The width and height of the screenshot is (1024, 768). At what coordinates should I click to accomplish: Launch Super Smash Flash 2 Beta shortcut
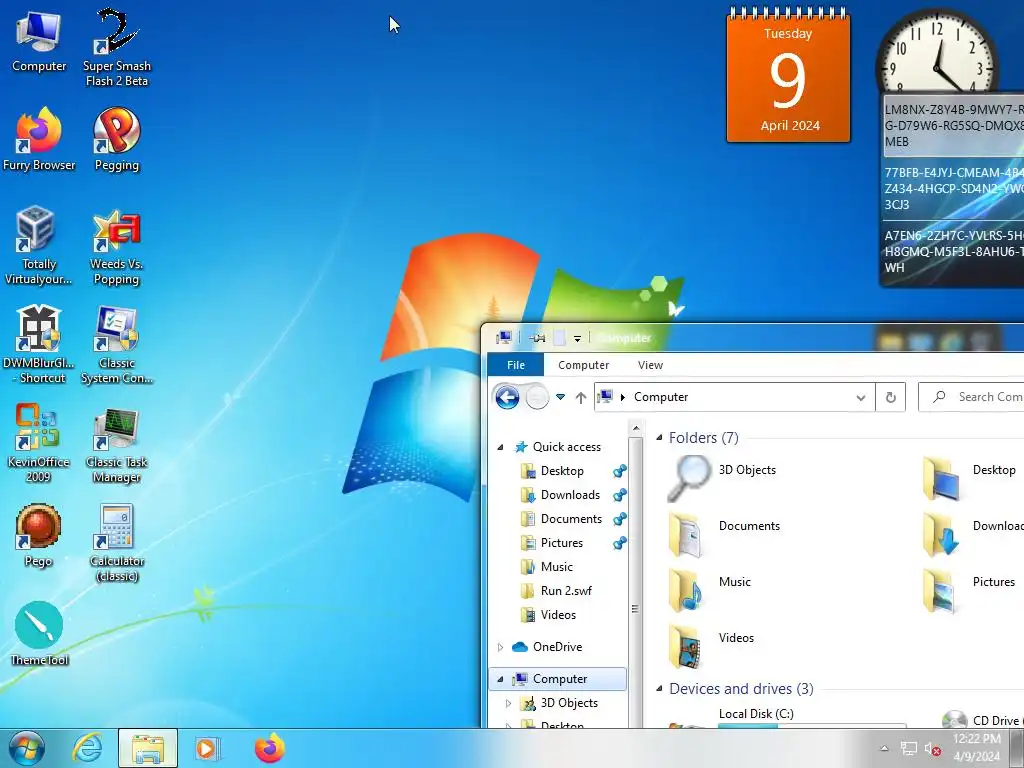[x=117, y=48]
